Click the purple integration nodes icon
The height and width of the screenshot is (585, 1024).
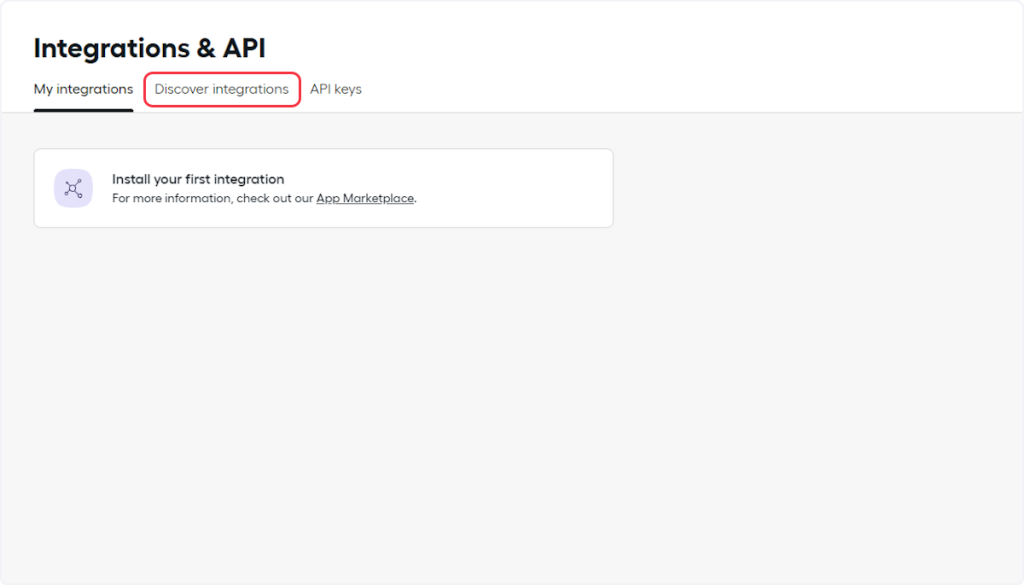[x=73, y=188]
